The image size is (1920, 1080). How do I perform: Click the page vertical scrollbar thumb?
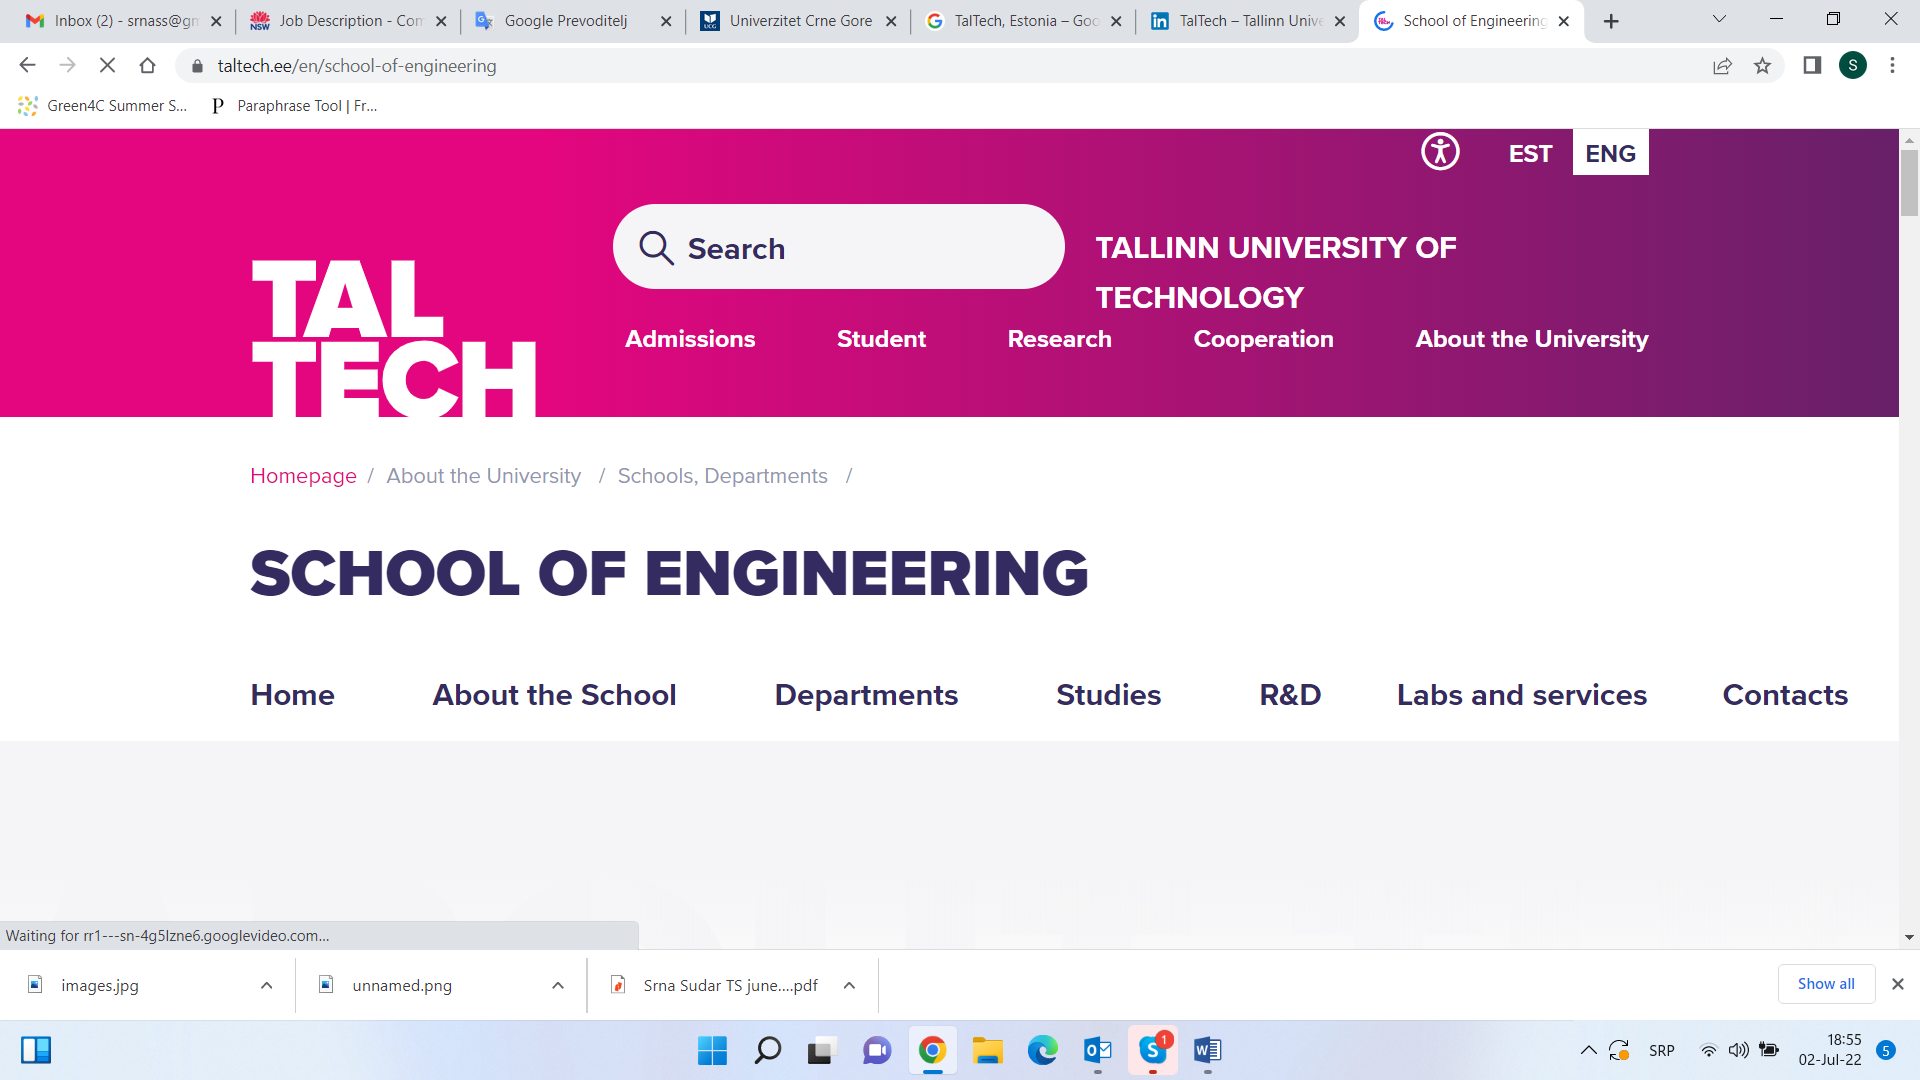click(1909, 183)
